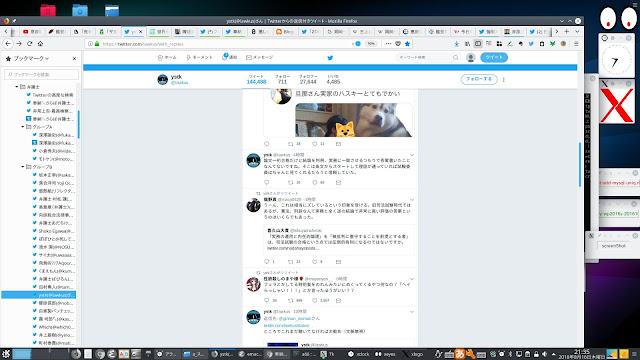Open profile more options three dots
The height and width of the screenshot is (360, 640).
(x=504, y=80)
